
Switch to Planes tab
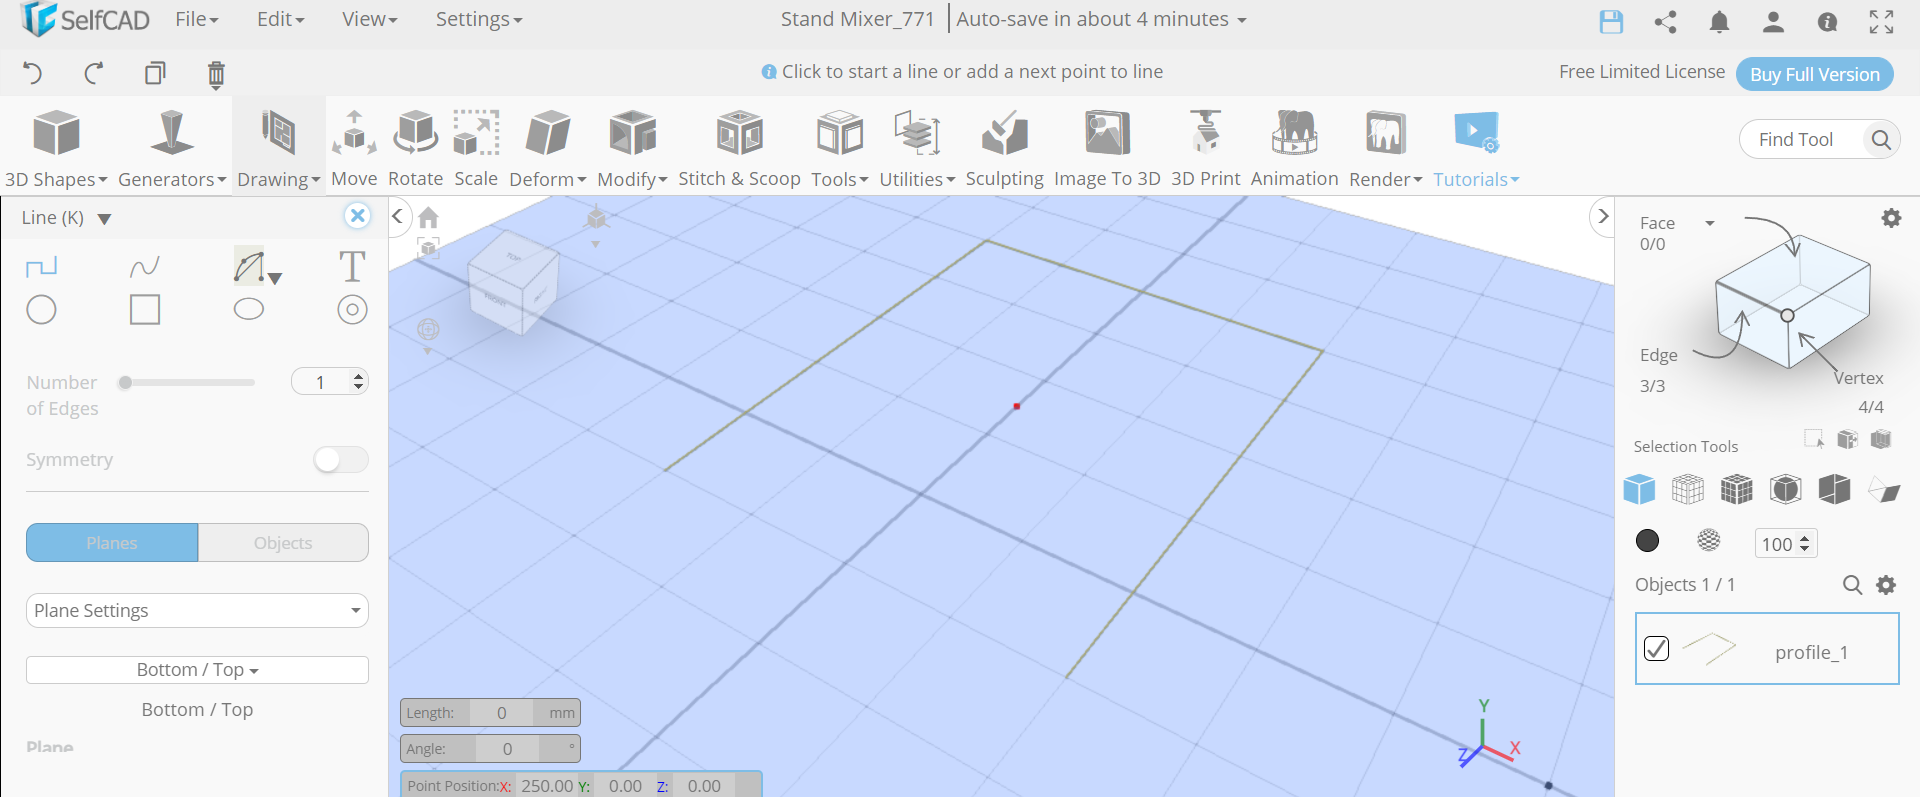click(x=112, y=543)
